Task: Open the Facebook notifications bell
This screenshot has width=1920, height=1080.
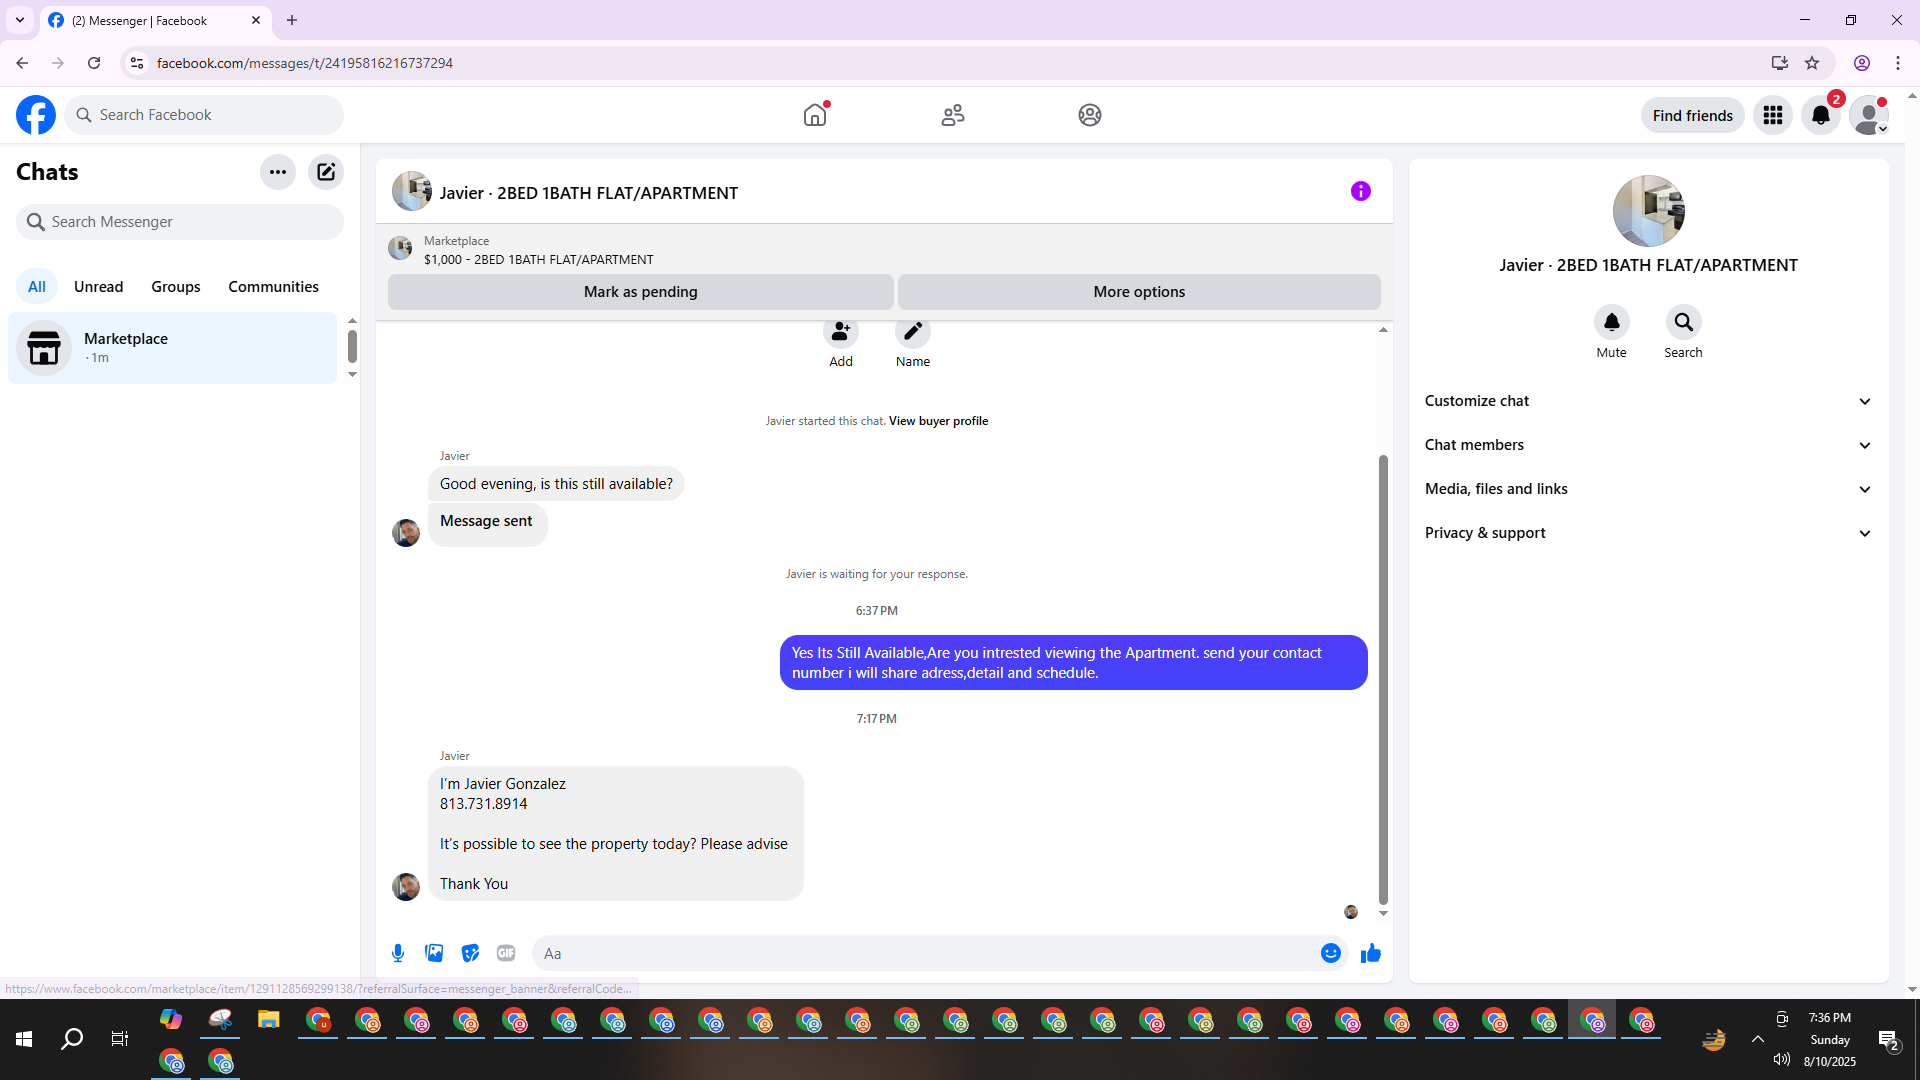Action: (1820, 115)
